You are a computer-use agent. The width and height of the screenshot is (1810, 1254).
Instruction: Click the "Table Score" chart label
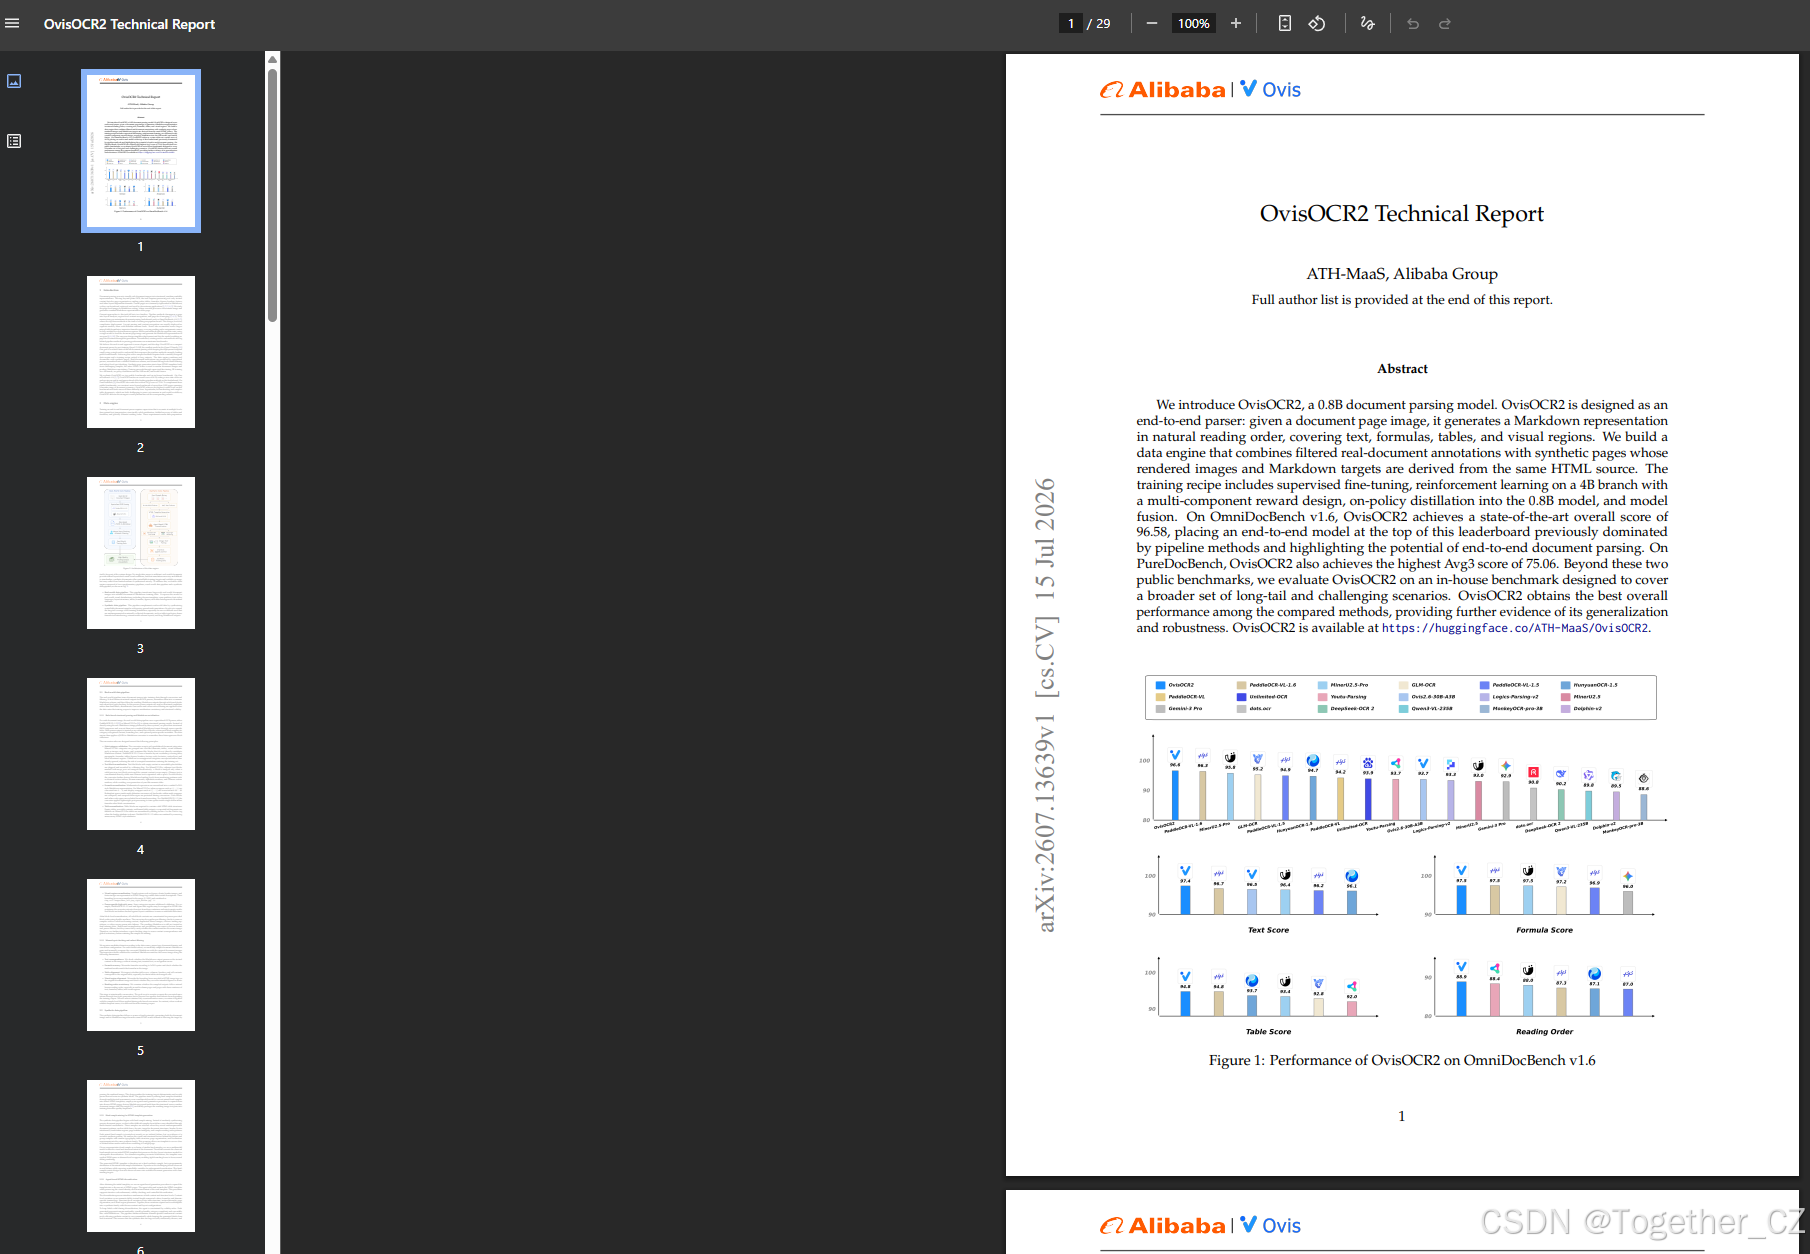(1268, 1031)
